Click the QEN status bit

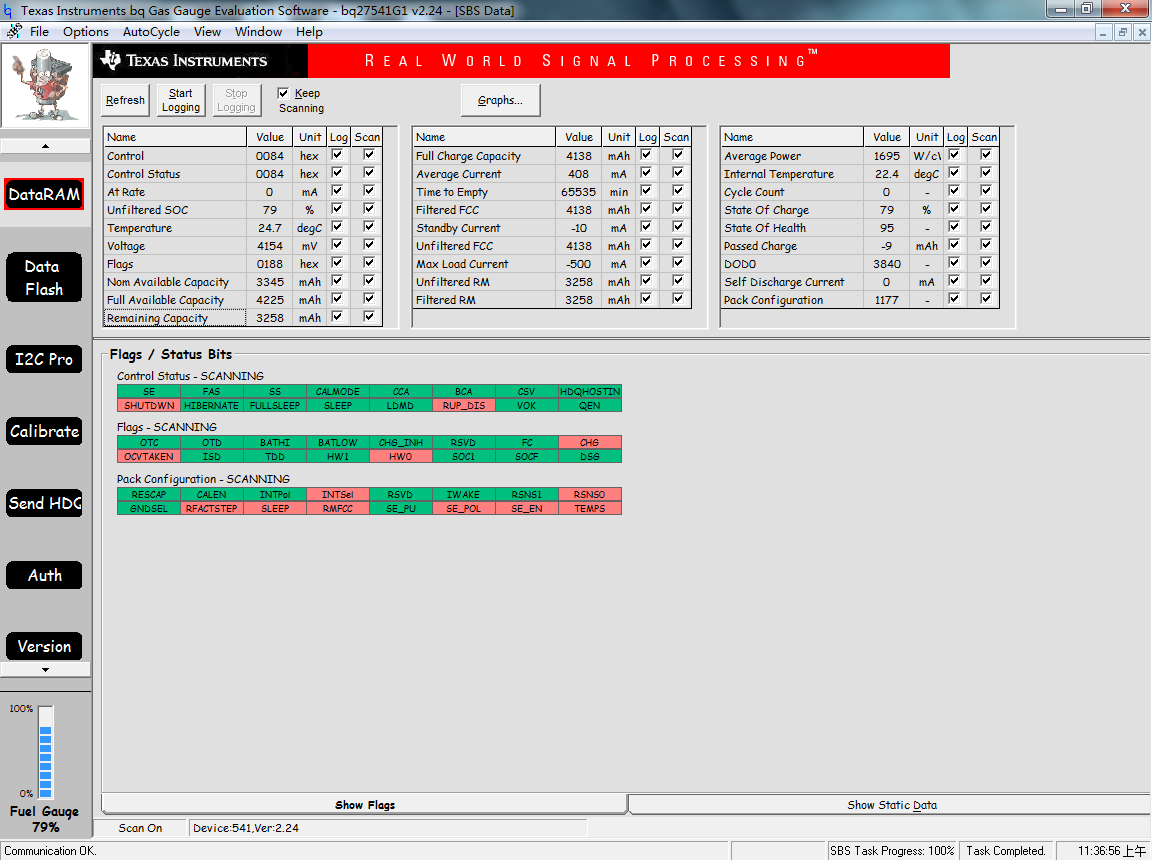point(589,406)
